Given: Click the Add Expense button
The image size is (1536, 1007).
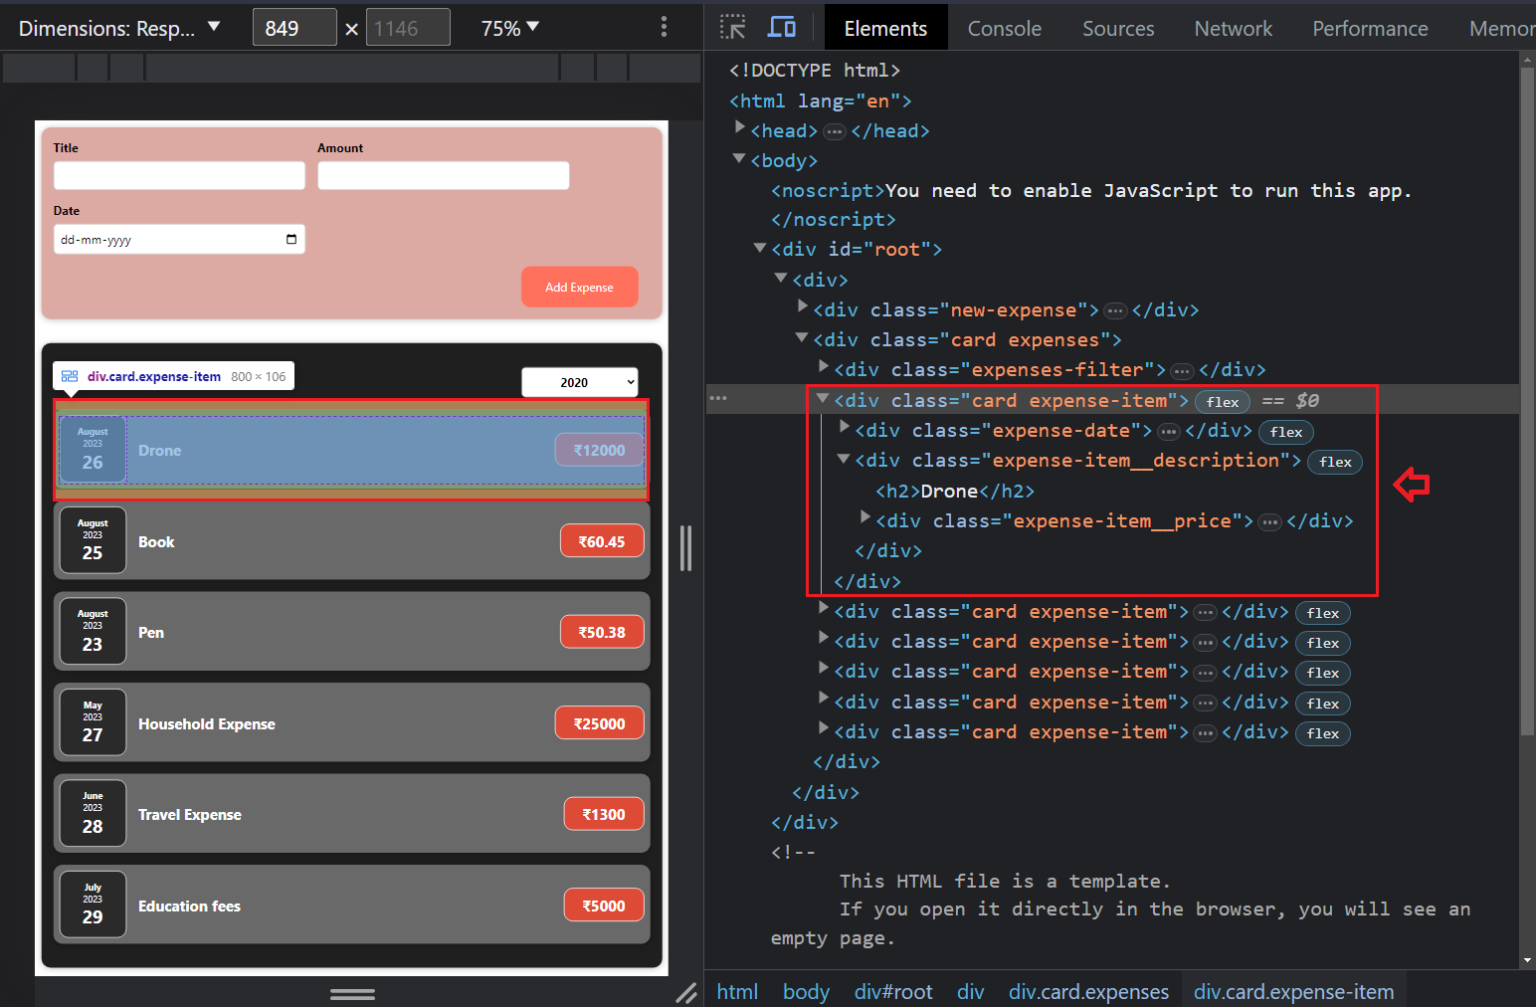Looking at the screenshot, I should (x=579, y=287).
